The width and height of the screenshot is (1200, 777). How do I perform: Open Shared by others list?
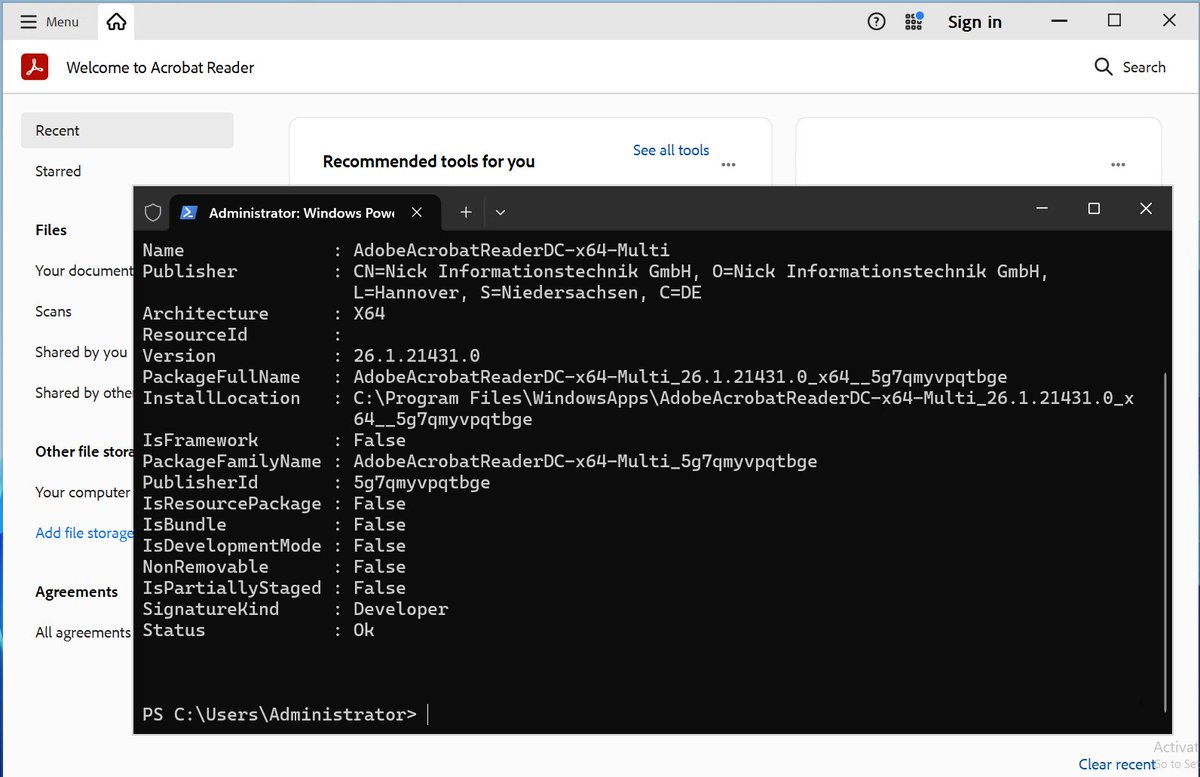pos(84,393)
